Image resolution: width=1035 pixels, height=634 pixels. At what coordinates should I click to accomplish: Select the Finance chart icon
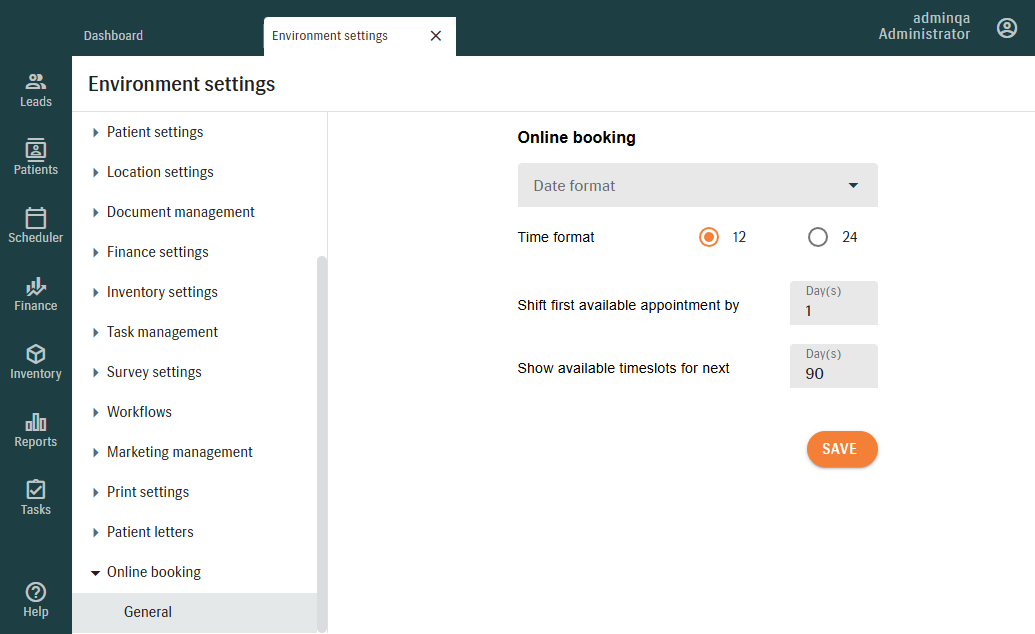[x=36, y=286]
